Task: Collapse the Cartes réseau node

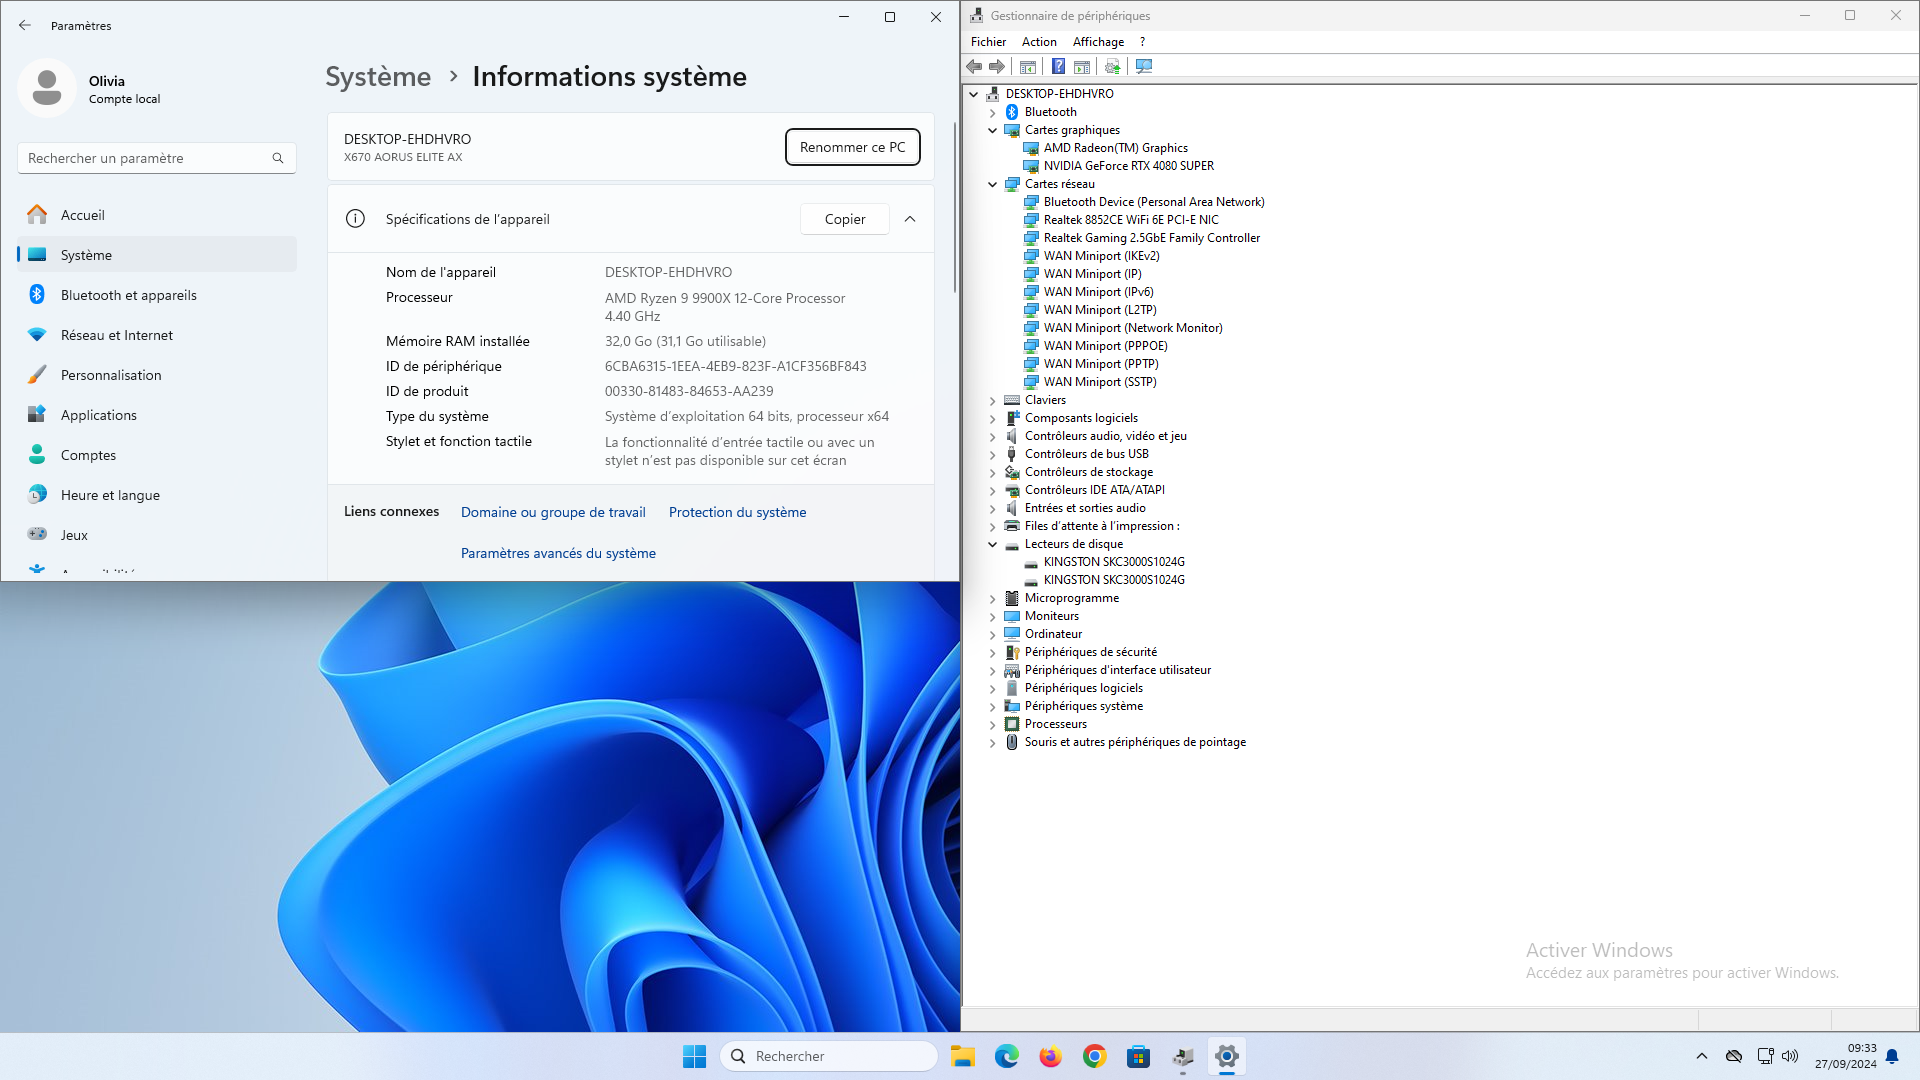Action: [x=993, y=184]
